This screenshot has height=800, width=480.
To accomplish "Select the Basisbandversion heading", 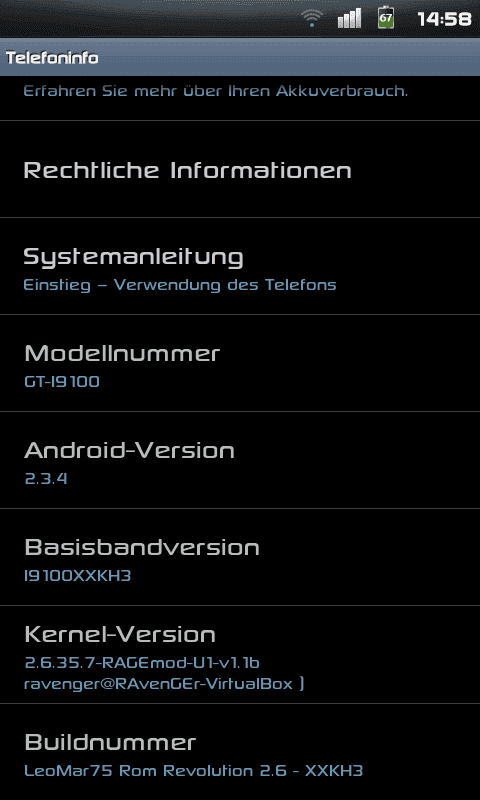I will click(142, 547).
